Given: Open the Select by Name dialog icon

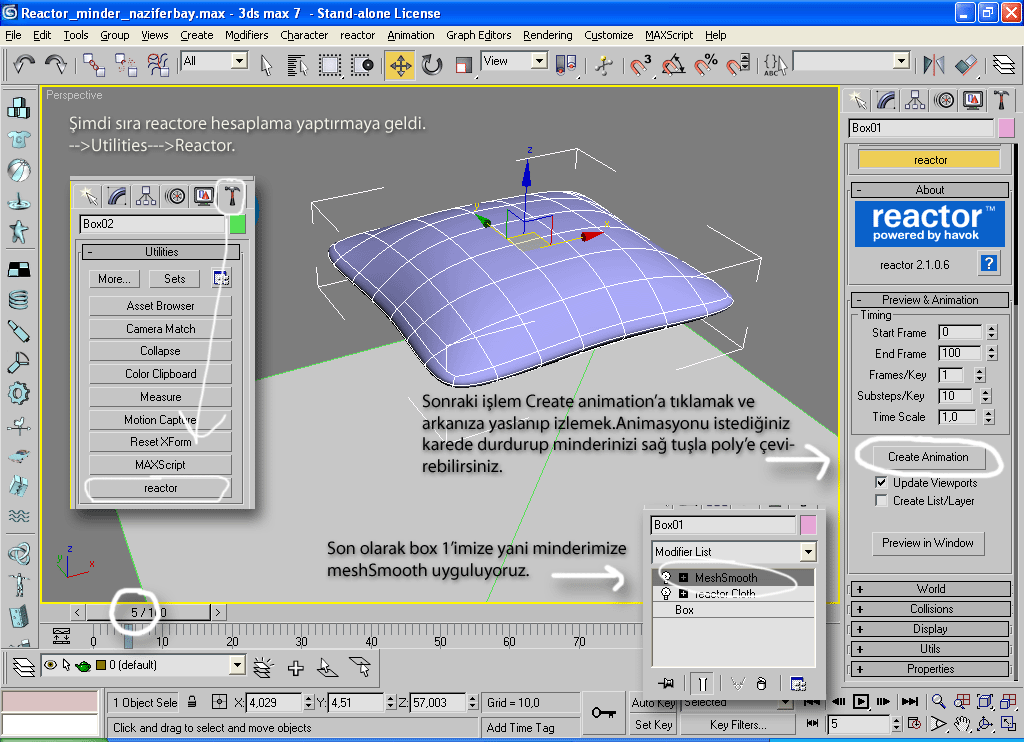Looking at the screenshot, I should pos(297,65).
